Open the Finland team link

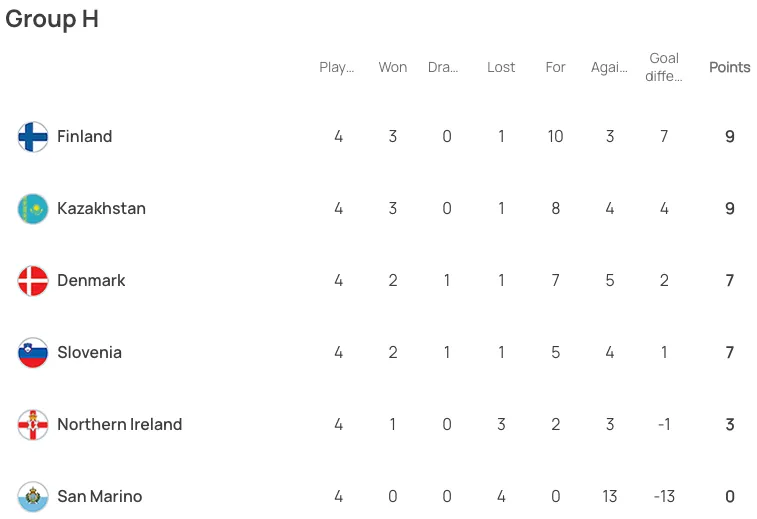(x=84, y=136)
